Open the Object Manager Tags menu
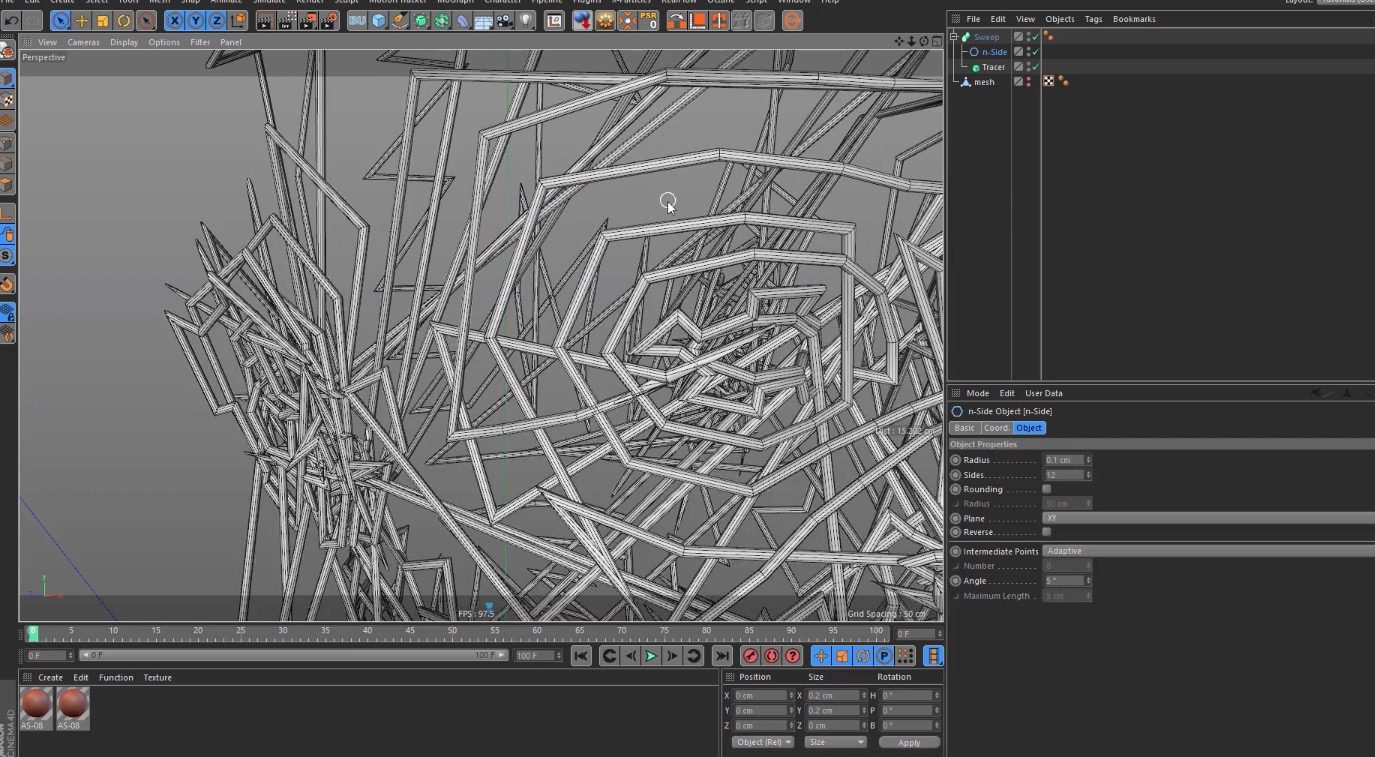The width and height of the screenshot is (1375, 757). pos(1093,19)
